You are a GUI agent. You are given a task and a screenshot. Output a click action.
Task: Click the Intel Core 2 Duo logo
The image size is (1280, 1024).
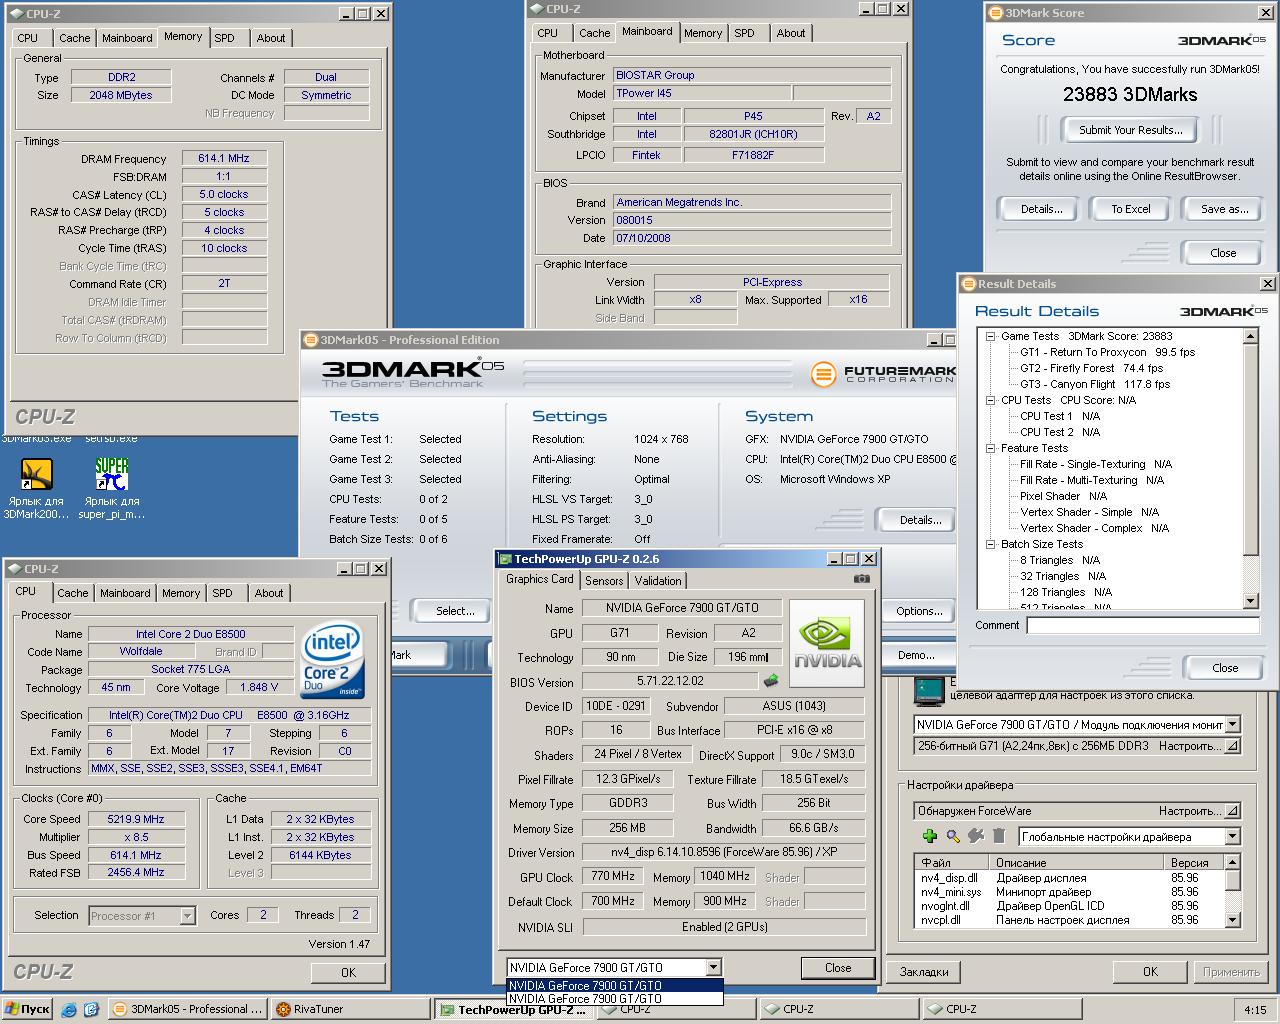pyautogui.click(x=333, y=660)
